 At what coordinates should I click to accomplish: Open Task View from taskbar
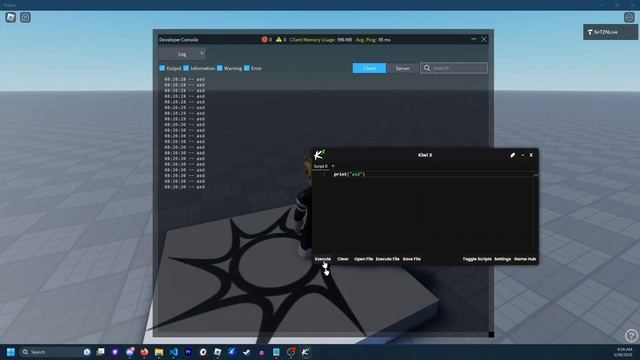100,352
